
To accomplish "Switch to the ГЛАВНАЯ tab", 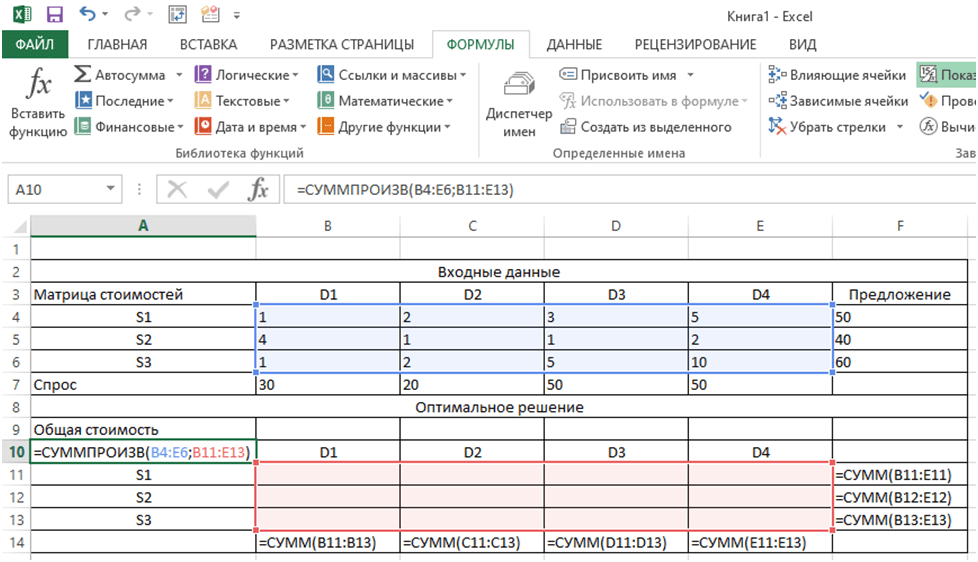I will click(x=117, y=44).
